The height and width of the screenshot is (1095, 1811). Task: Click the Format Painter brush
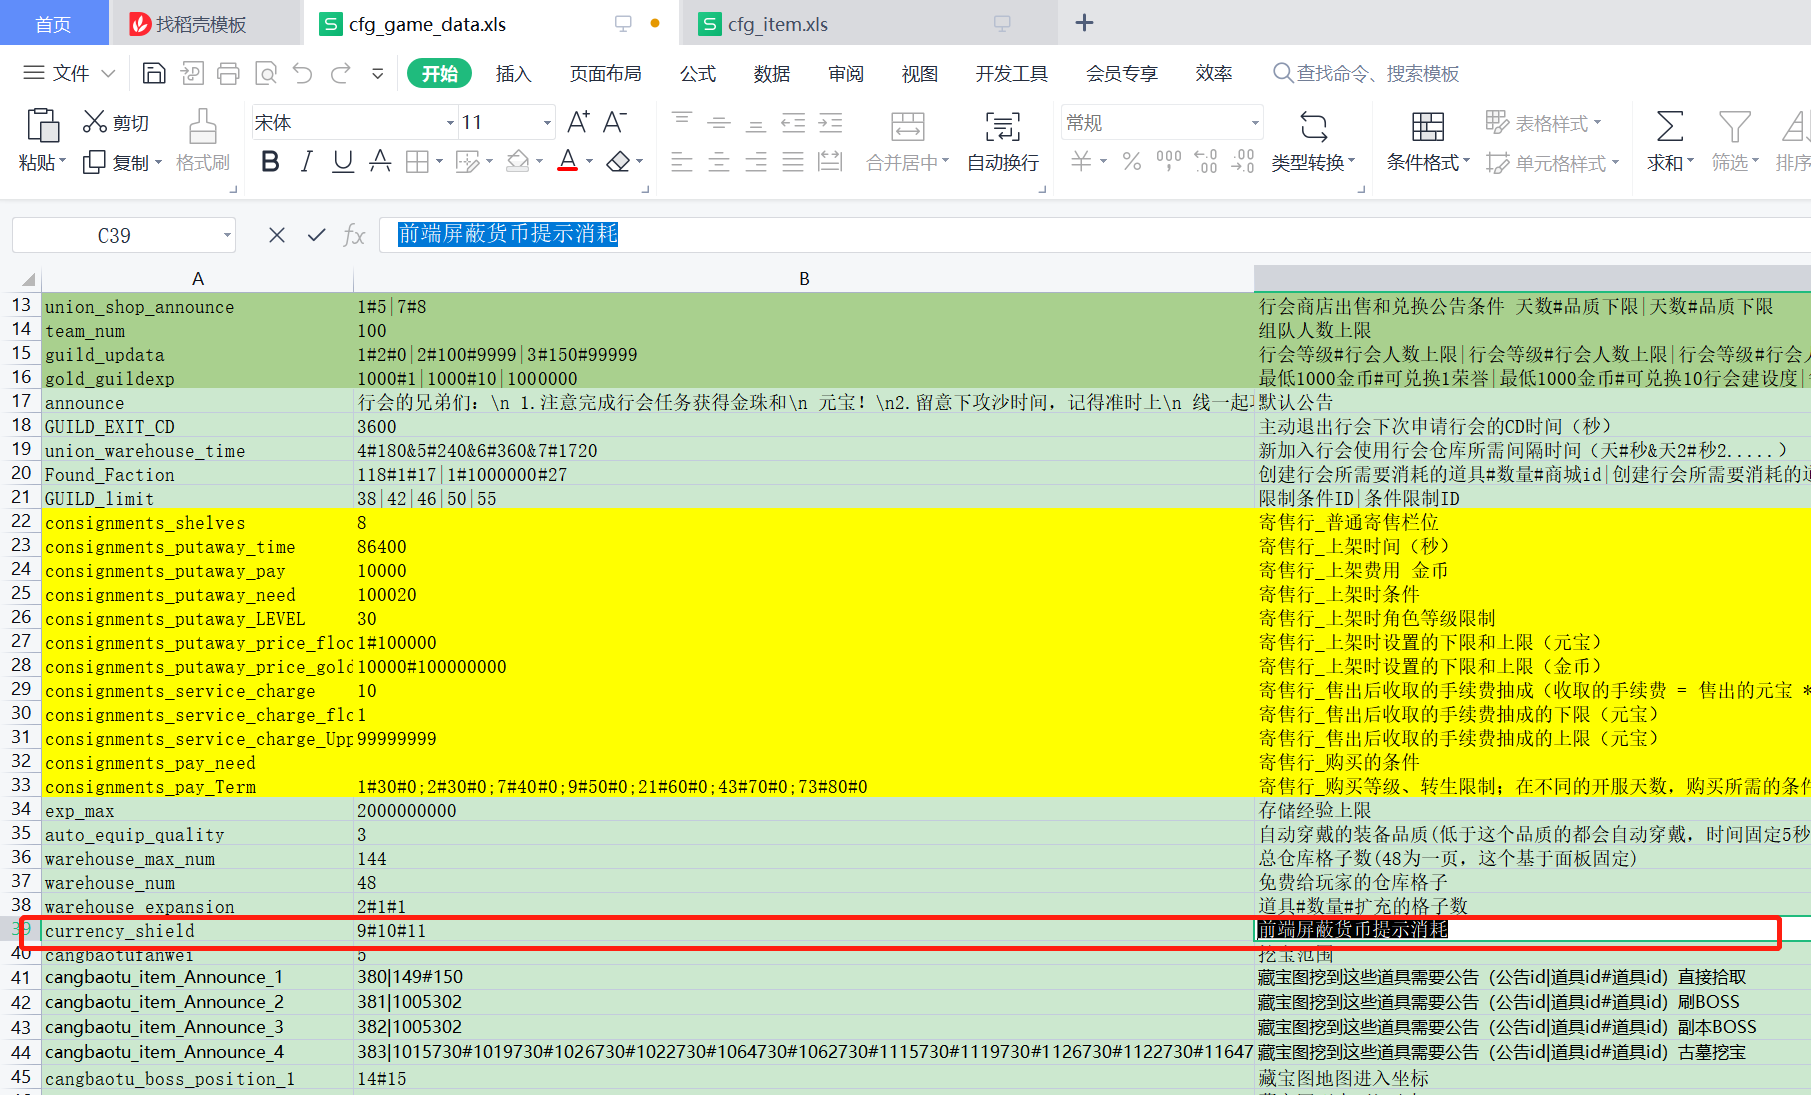202,127
